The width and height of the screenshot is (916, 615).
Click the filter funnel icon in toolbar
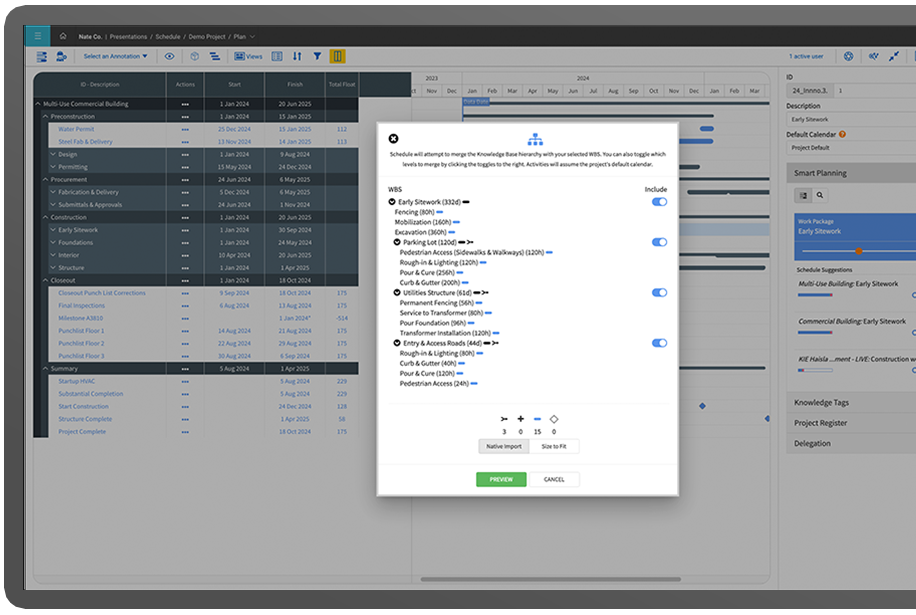317,57
